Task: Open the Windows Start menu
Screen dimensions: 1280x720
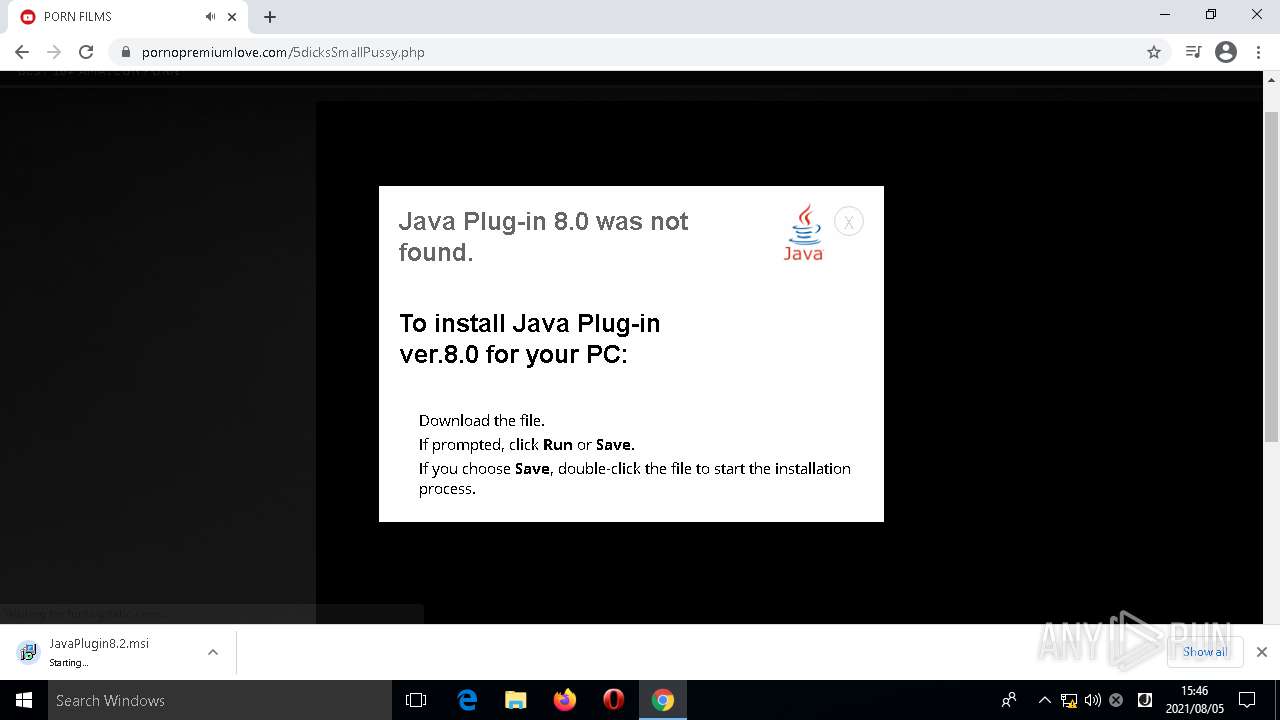Action: pos(24,700)
